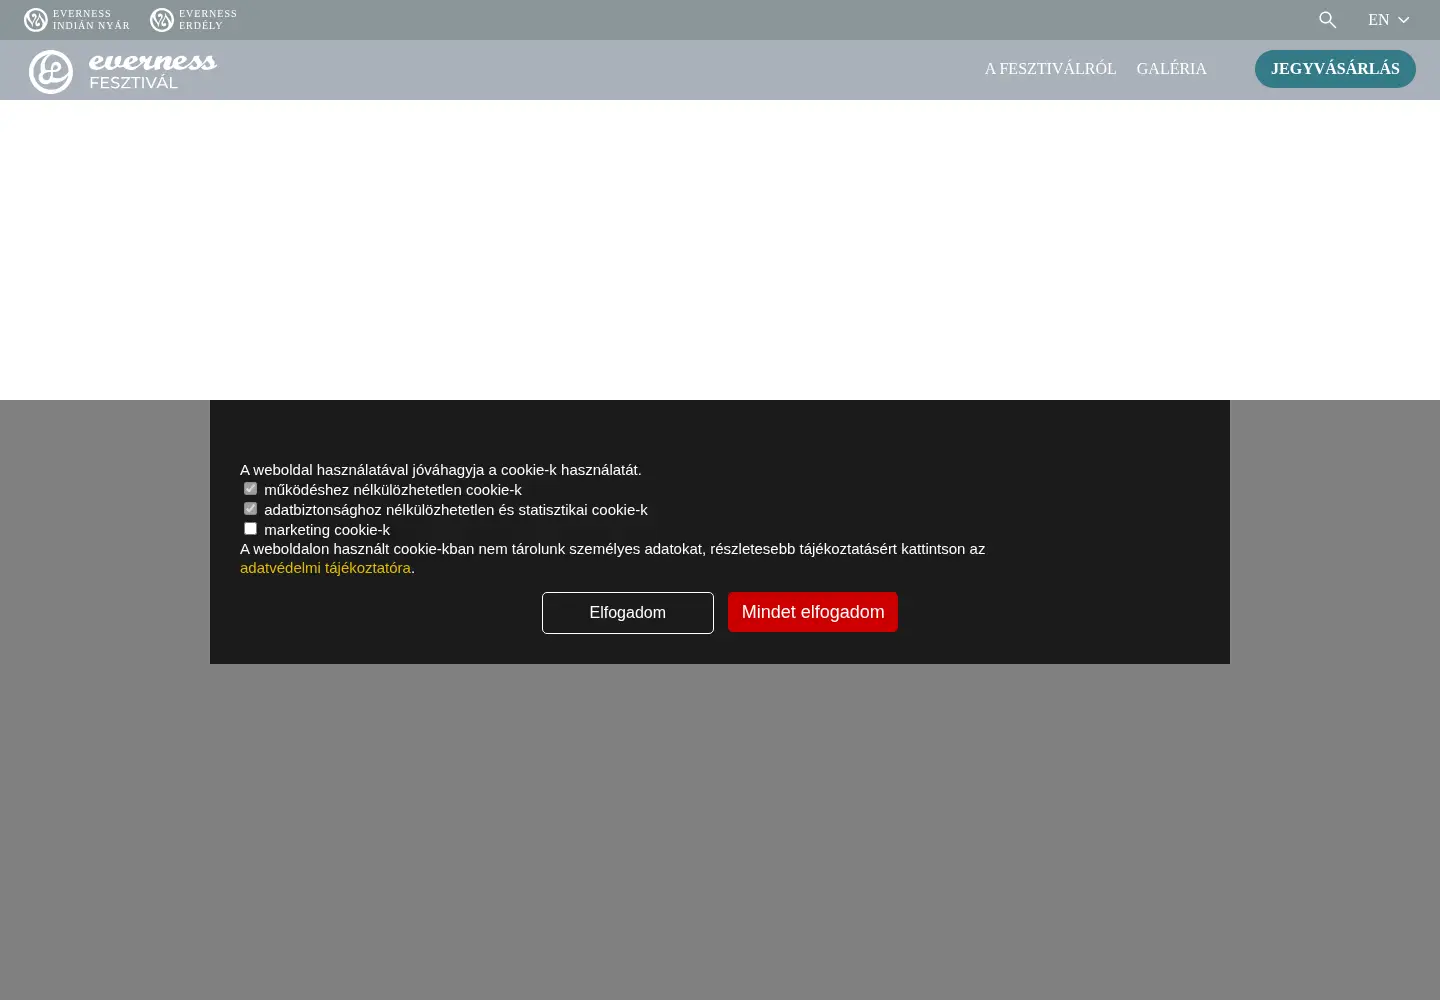The image size is (1440, 1000).
Task: Open the GALÉRIA menu item
Action: [x=1171, y=69]
